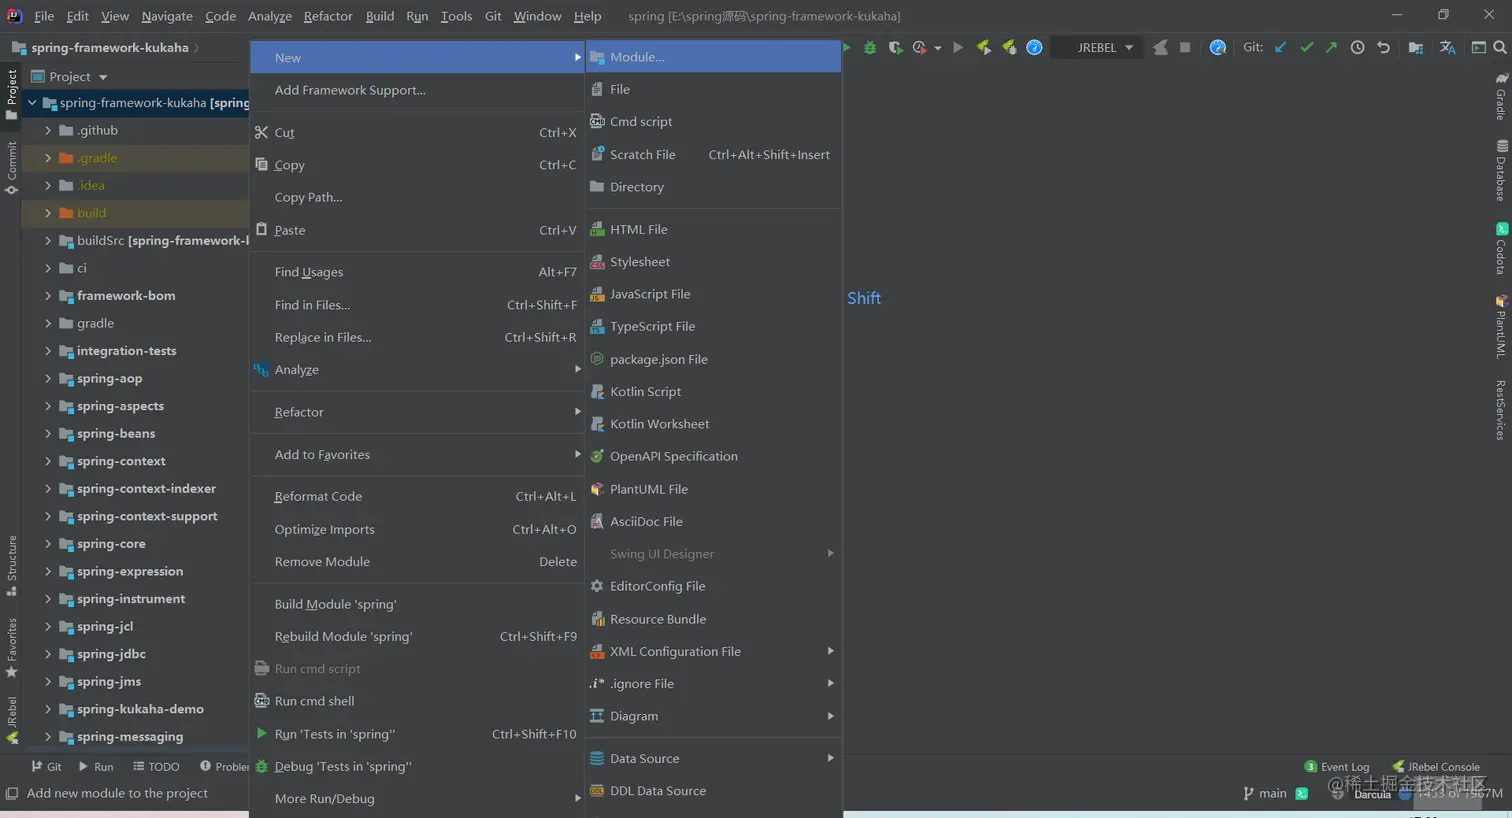Expand the spring-core module folder
Viewport: 1512px width, 818px height.
(48, 544)
